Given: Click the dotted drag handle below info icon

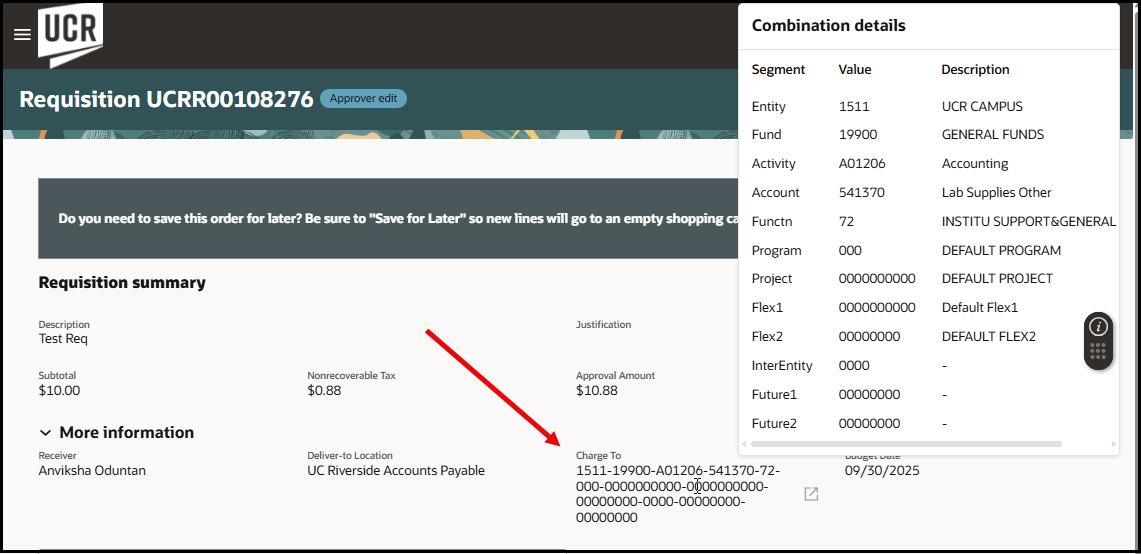Looking at the screenshot, I should point(1098,351).
